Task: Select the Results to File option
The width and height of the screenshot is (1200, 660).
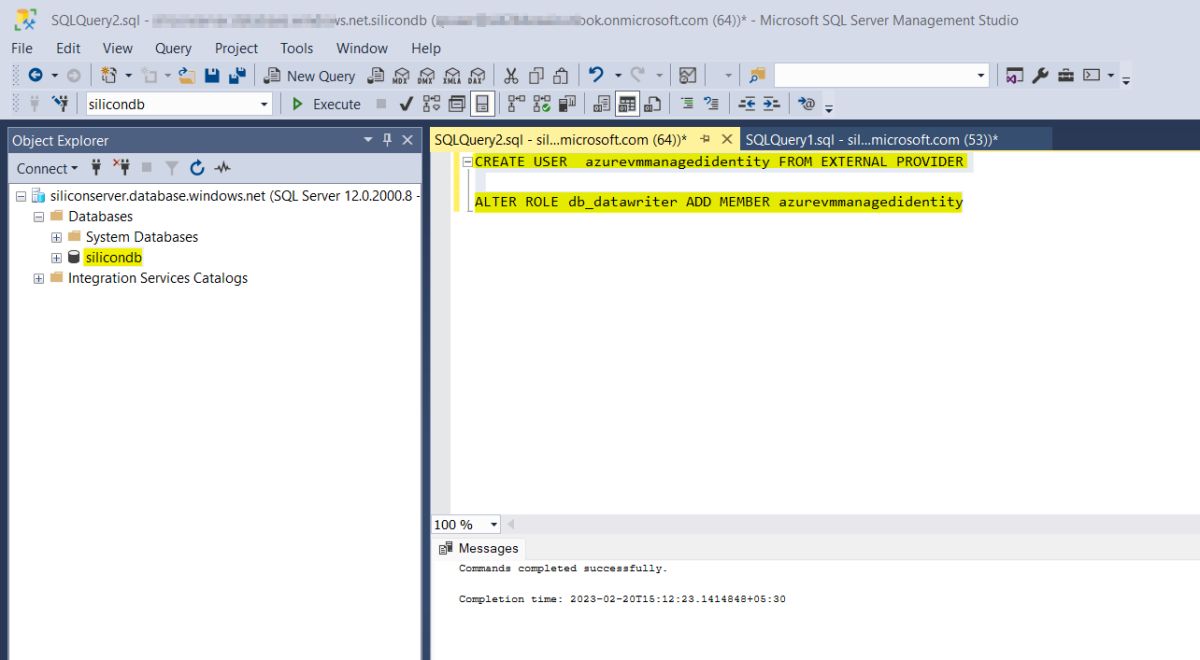Action: tap(652, 103)
